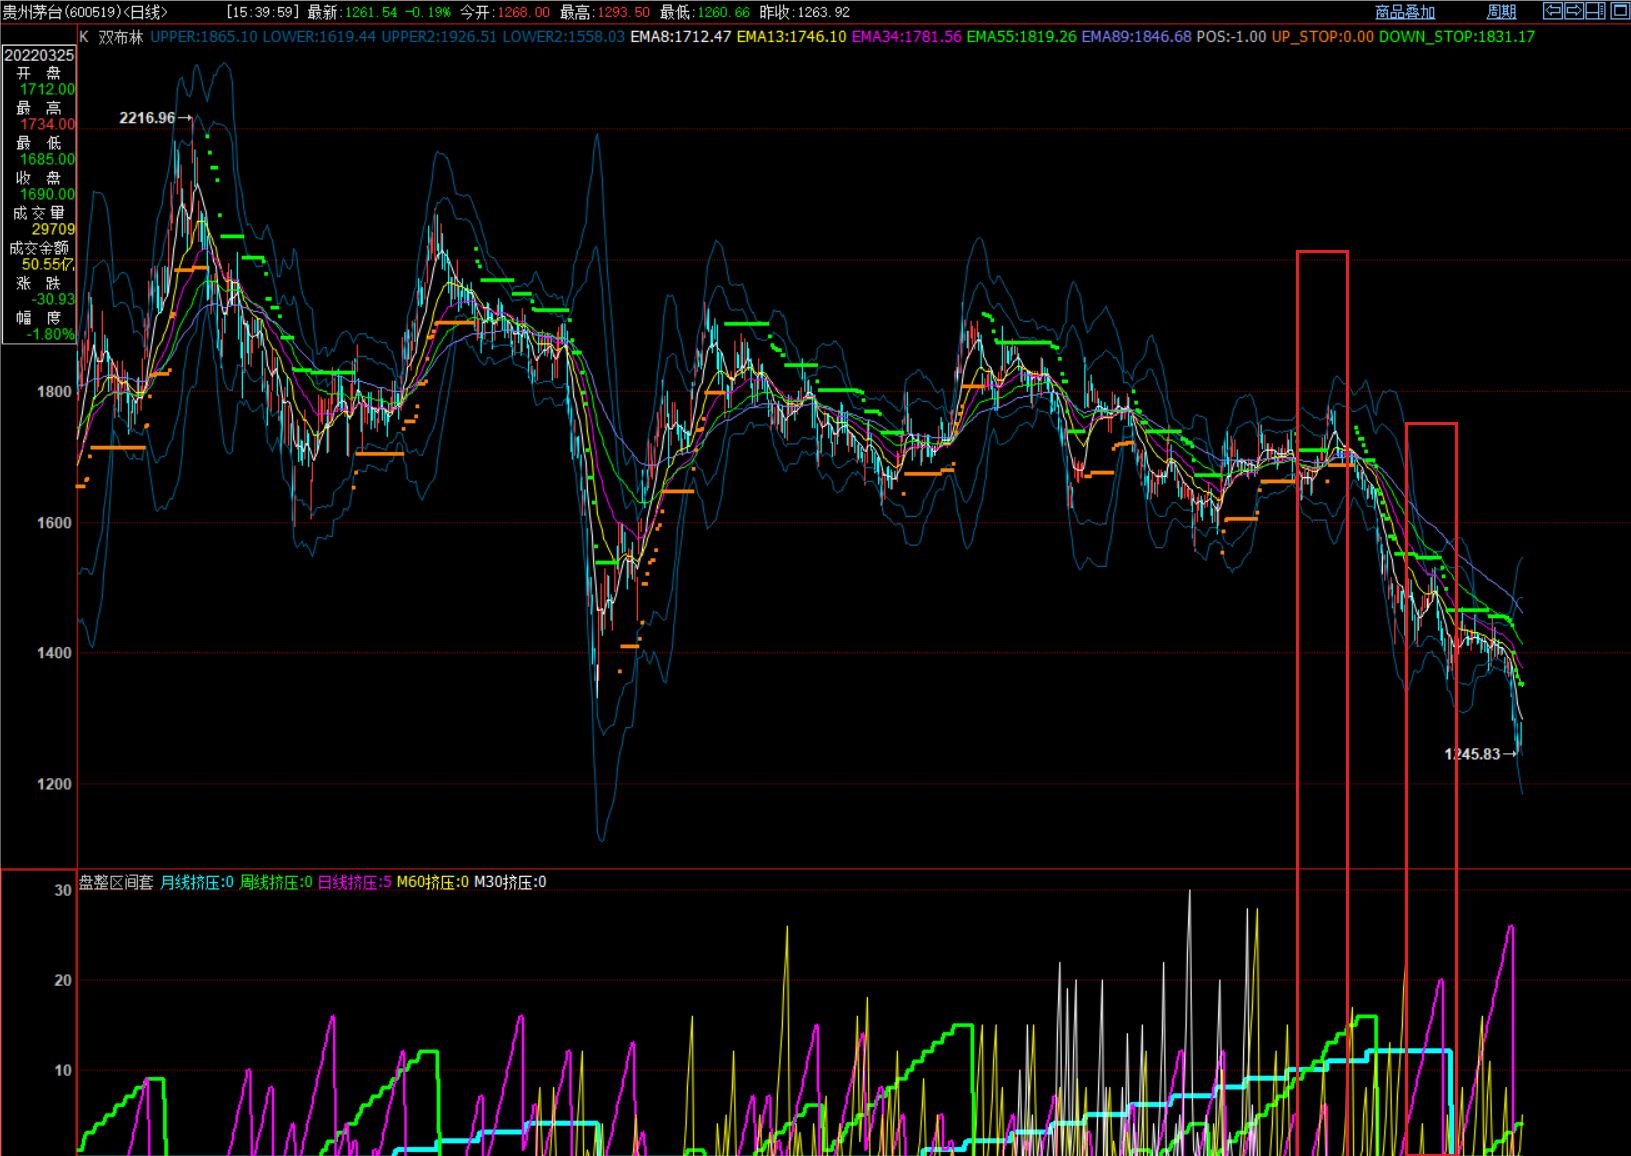
Task: Open the 周期 period selector
Action: point(1501,12)
